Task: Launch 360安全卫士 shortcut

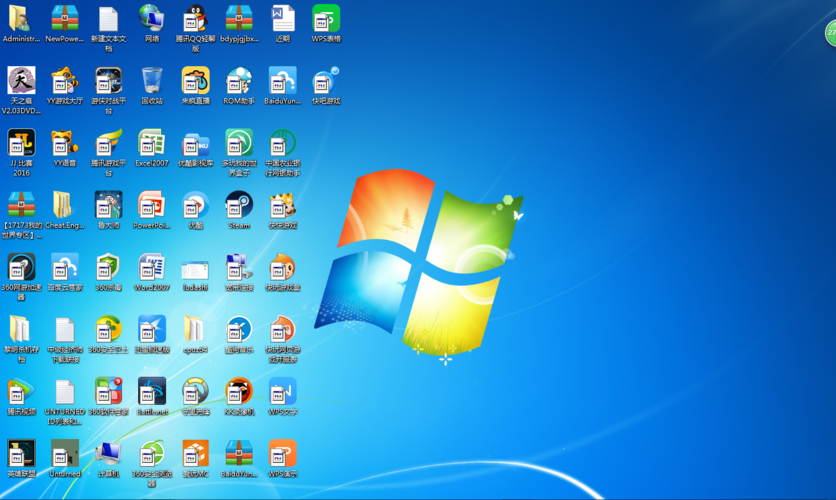Action: click(108, 329)
